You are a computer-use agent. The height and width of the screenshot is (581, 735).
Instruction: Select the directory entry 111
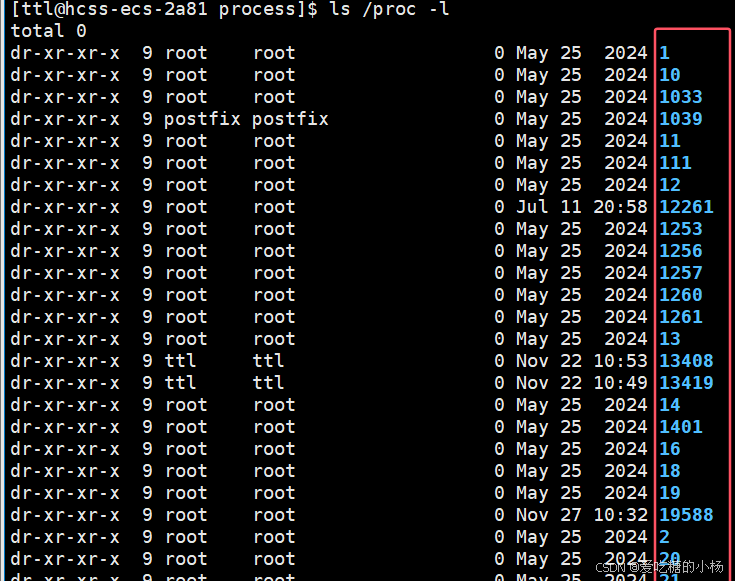(675, 163)
